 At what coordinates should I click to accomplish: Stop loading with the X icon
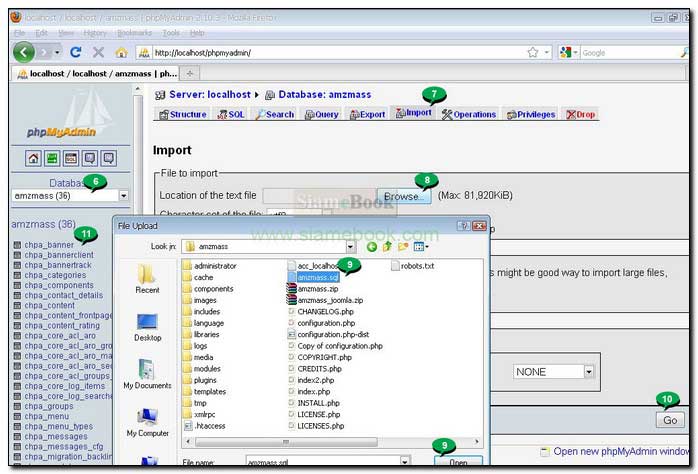coord(98,53)
